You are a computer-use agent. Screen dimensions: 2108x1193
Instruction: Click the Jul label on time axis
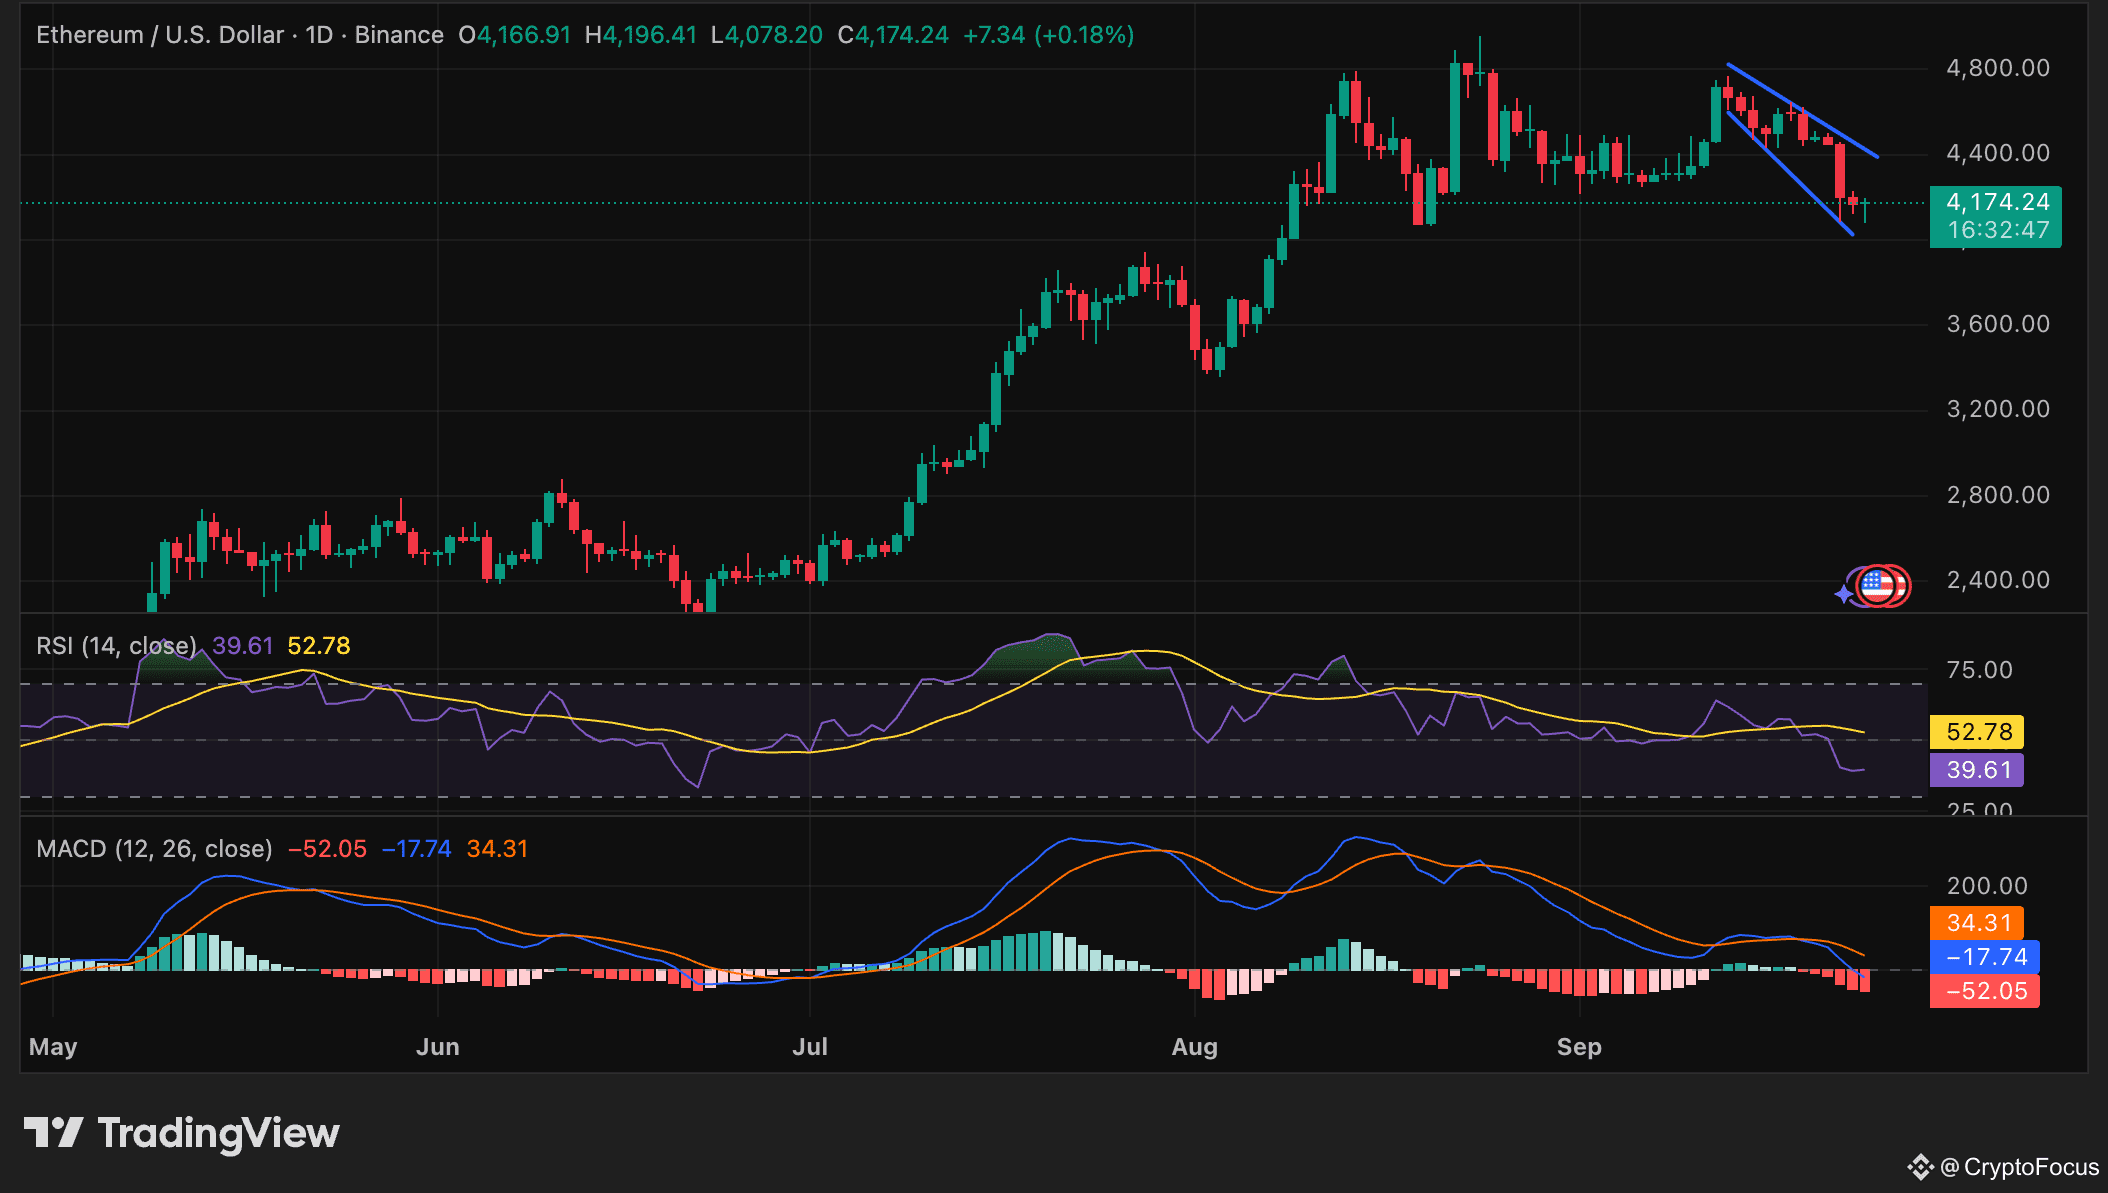coord(809,1047)
